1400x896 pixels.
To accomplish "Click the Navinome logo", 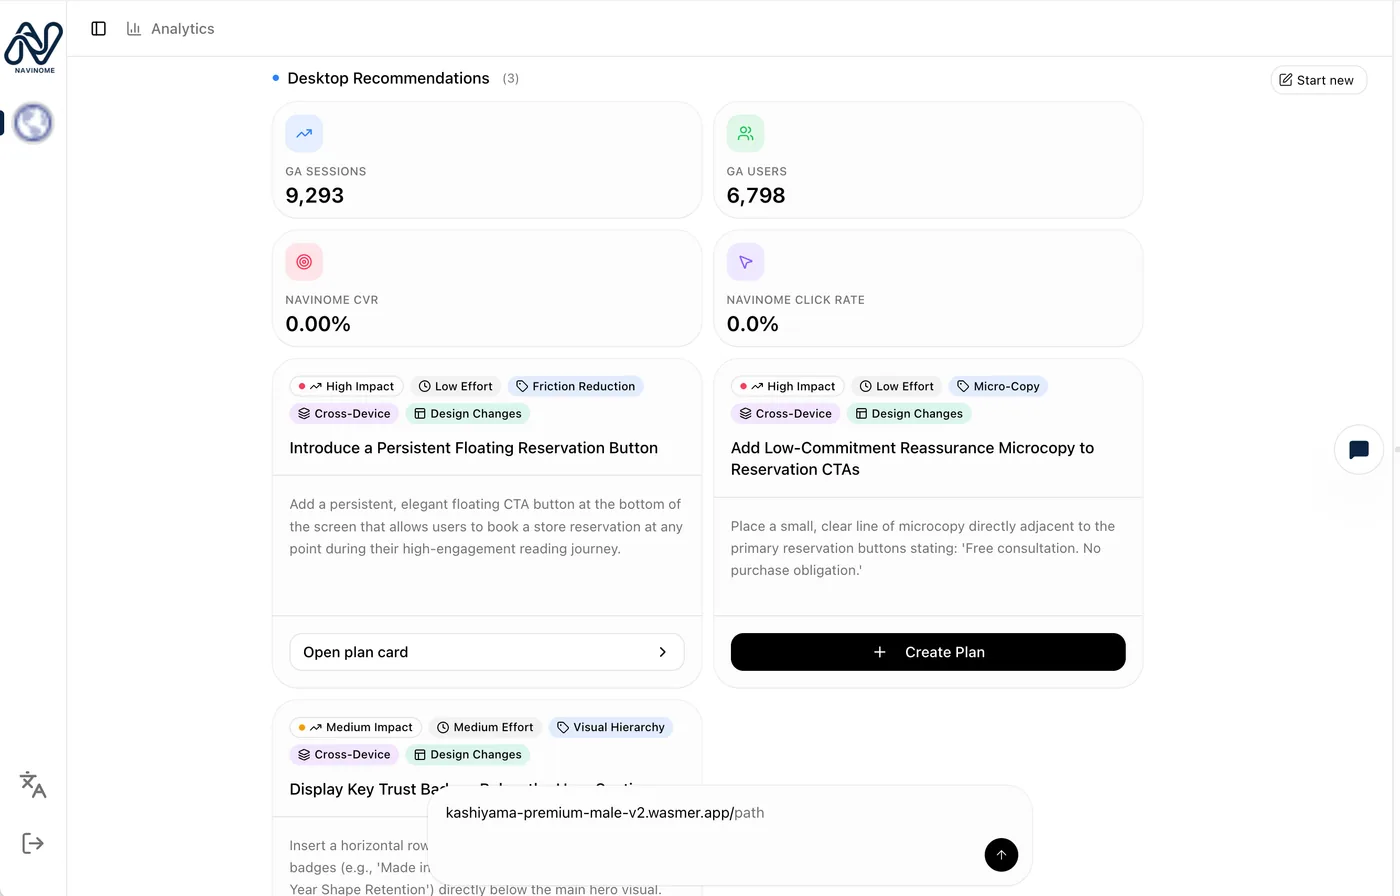I will click(x=34, y=47).
